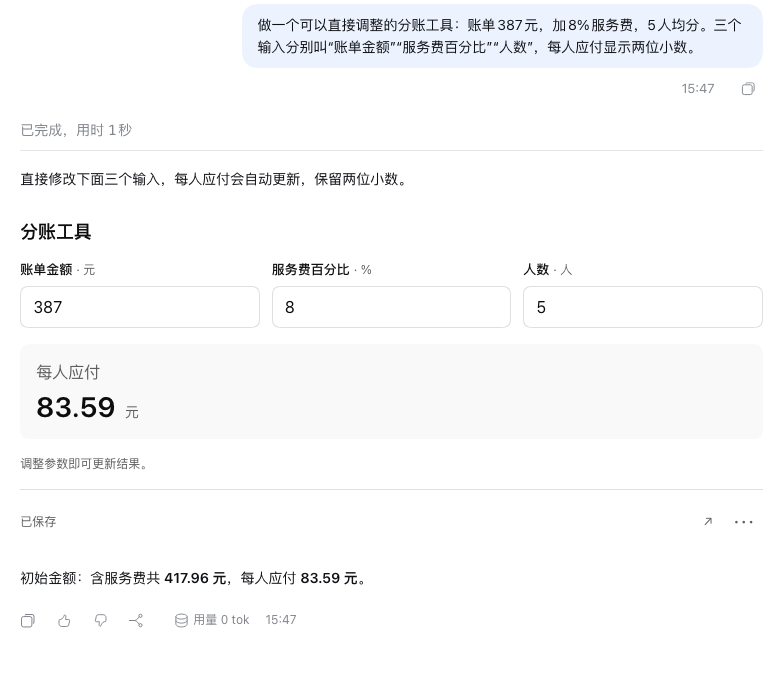
Task: Give the reply a thumbs down
Action: pyautogui.click(x=101, y=621)
